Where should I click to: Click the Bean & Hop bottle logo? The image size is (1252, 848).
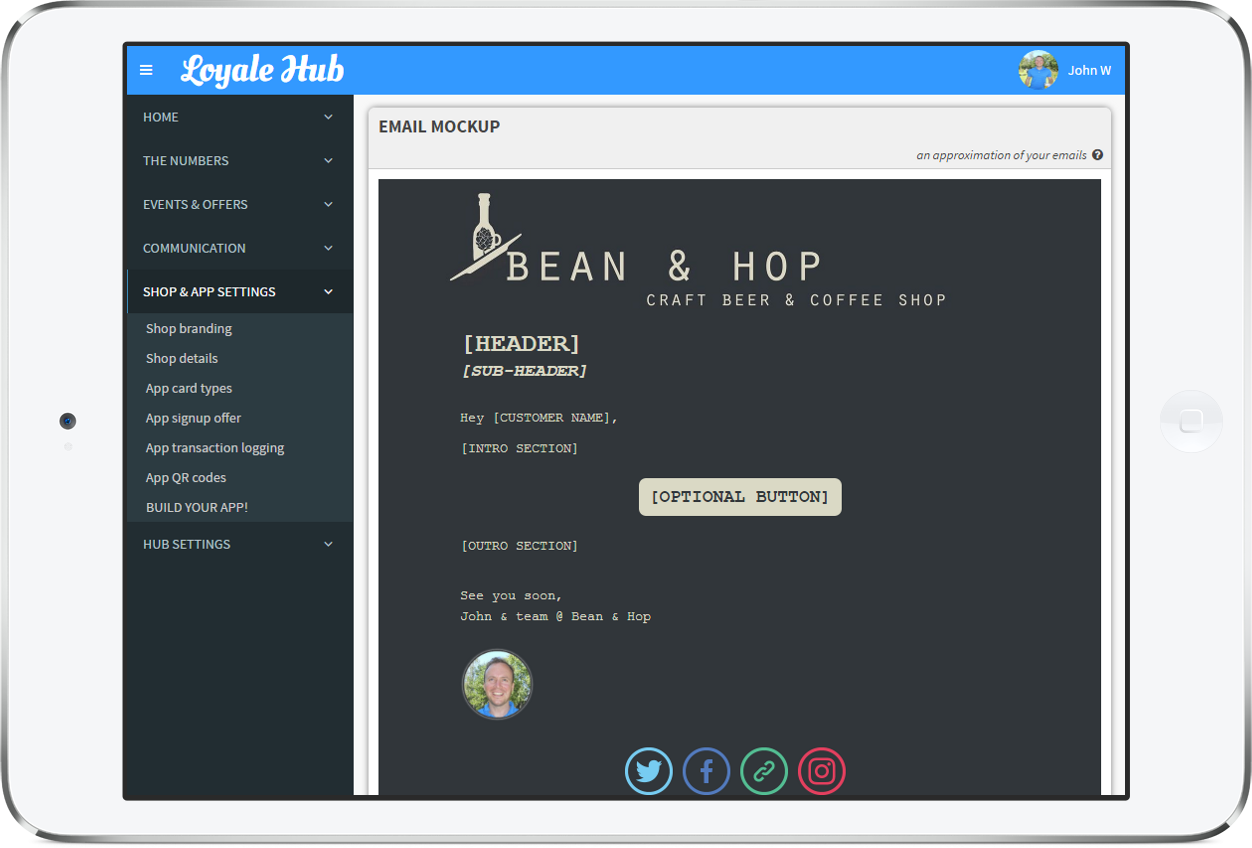(485, 236)
